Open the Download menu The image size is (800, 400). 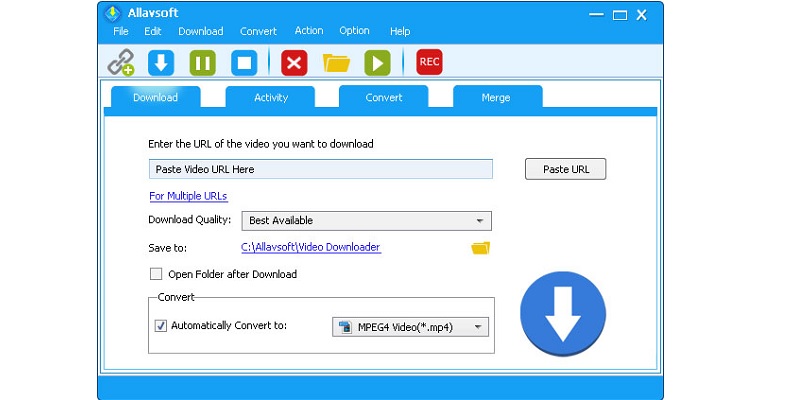pos(201,31)
